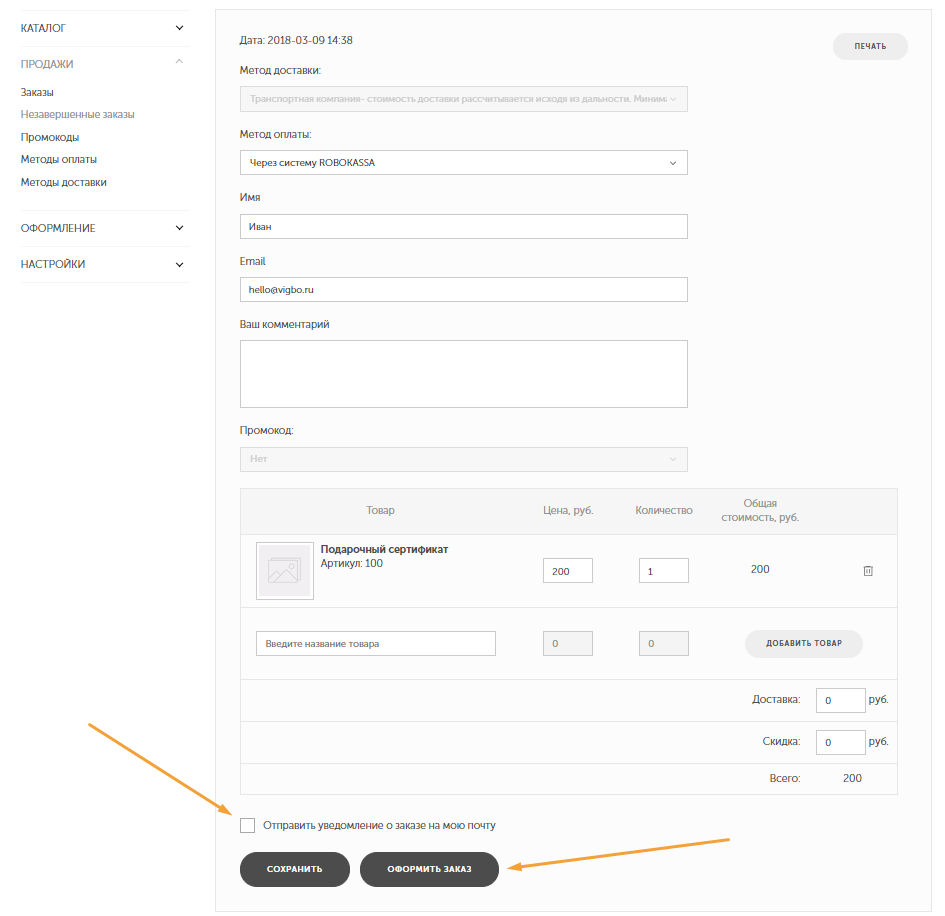Open the Метод оплаты ROBOKASSA dropdown

pyautogui.click(x=463, y=163)
